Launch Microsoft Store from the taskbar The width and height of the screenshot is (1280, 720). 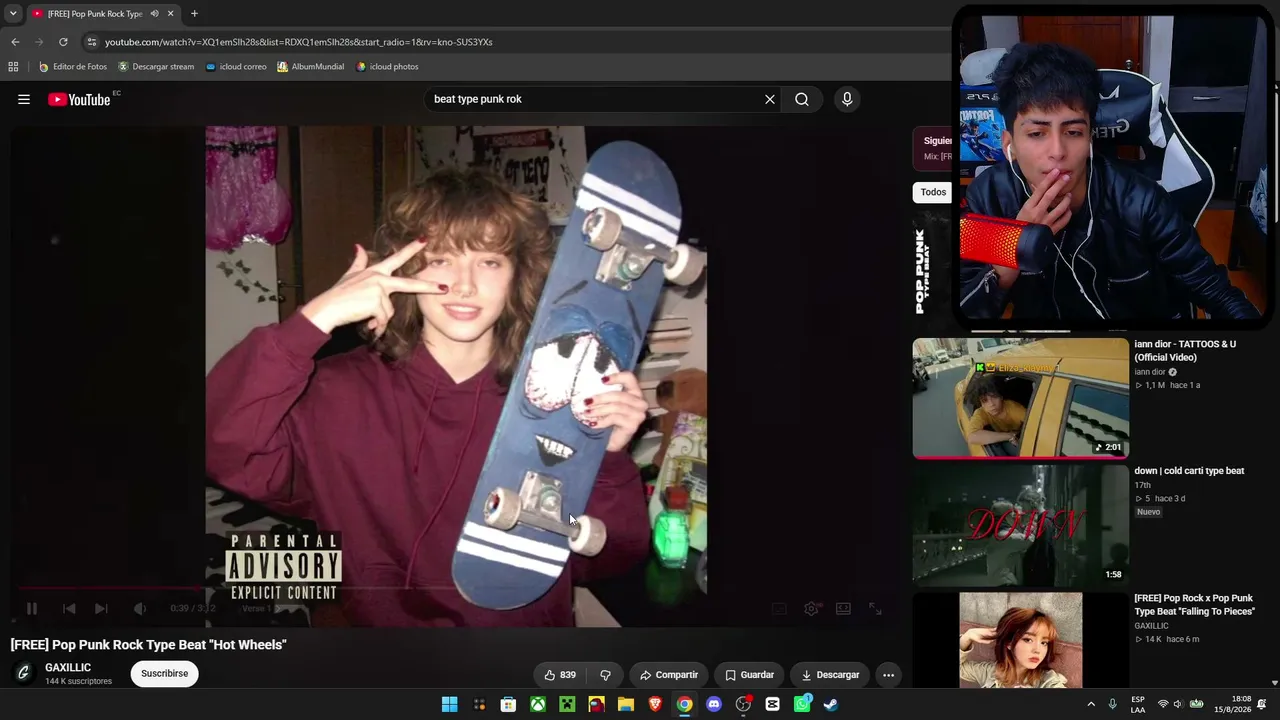pyautogui.click(x=508, y=704)
